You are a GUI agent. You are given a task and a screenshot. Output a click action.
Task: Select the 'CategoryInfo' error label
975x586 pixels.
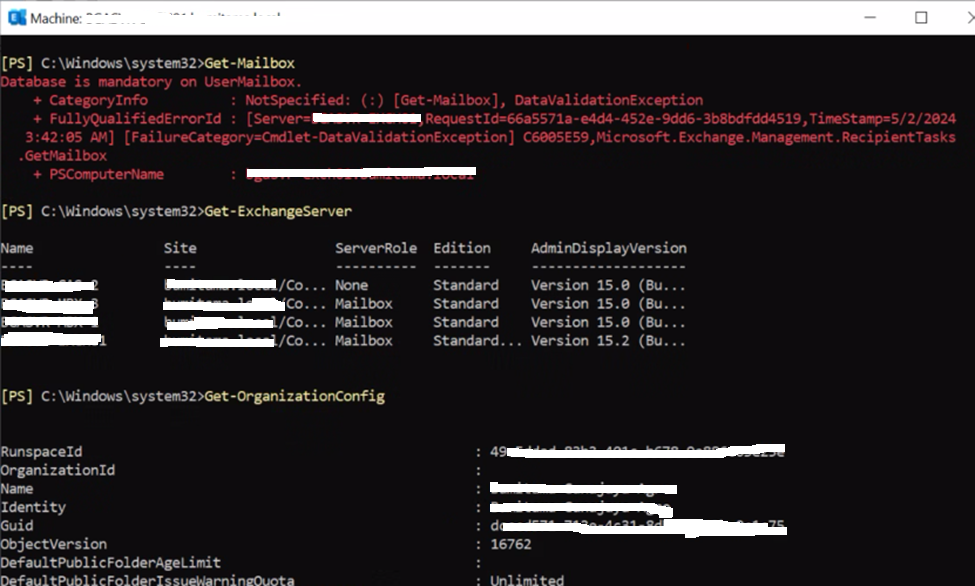[98, 100]
